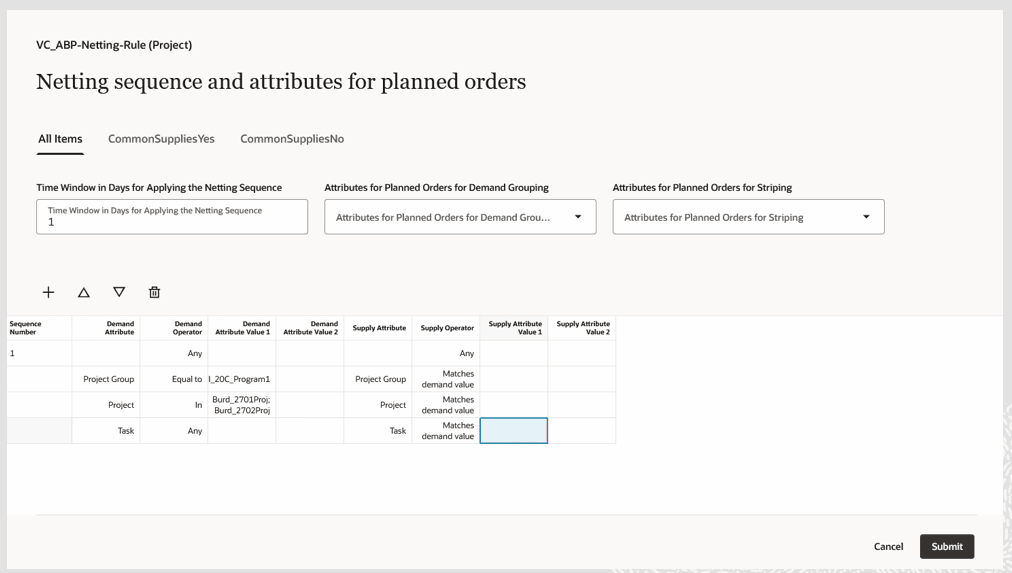The width and height of the screenshot is (1012, 573).
Task: Click the Sequence Number column header
Action: point(38,328)
